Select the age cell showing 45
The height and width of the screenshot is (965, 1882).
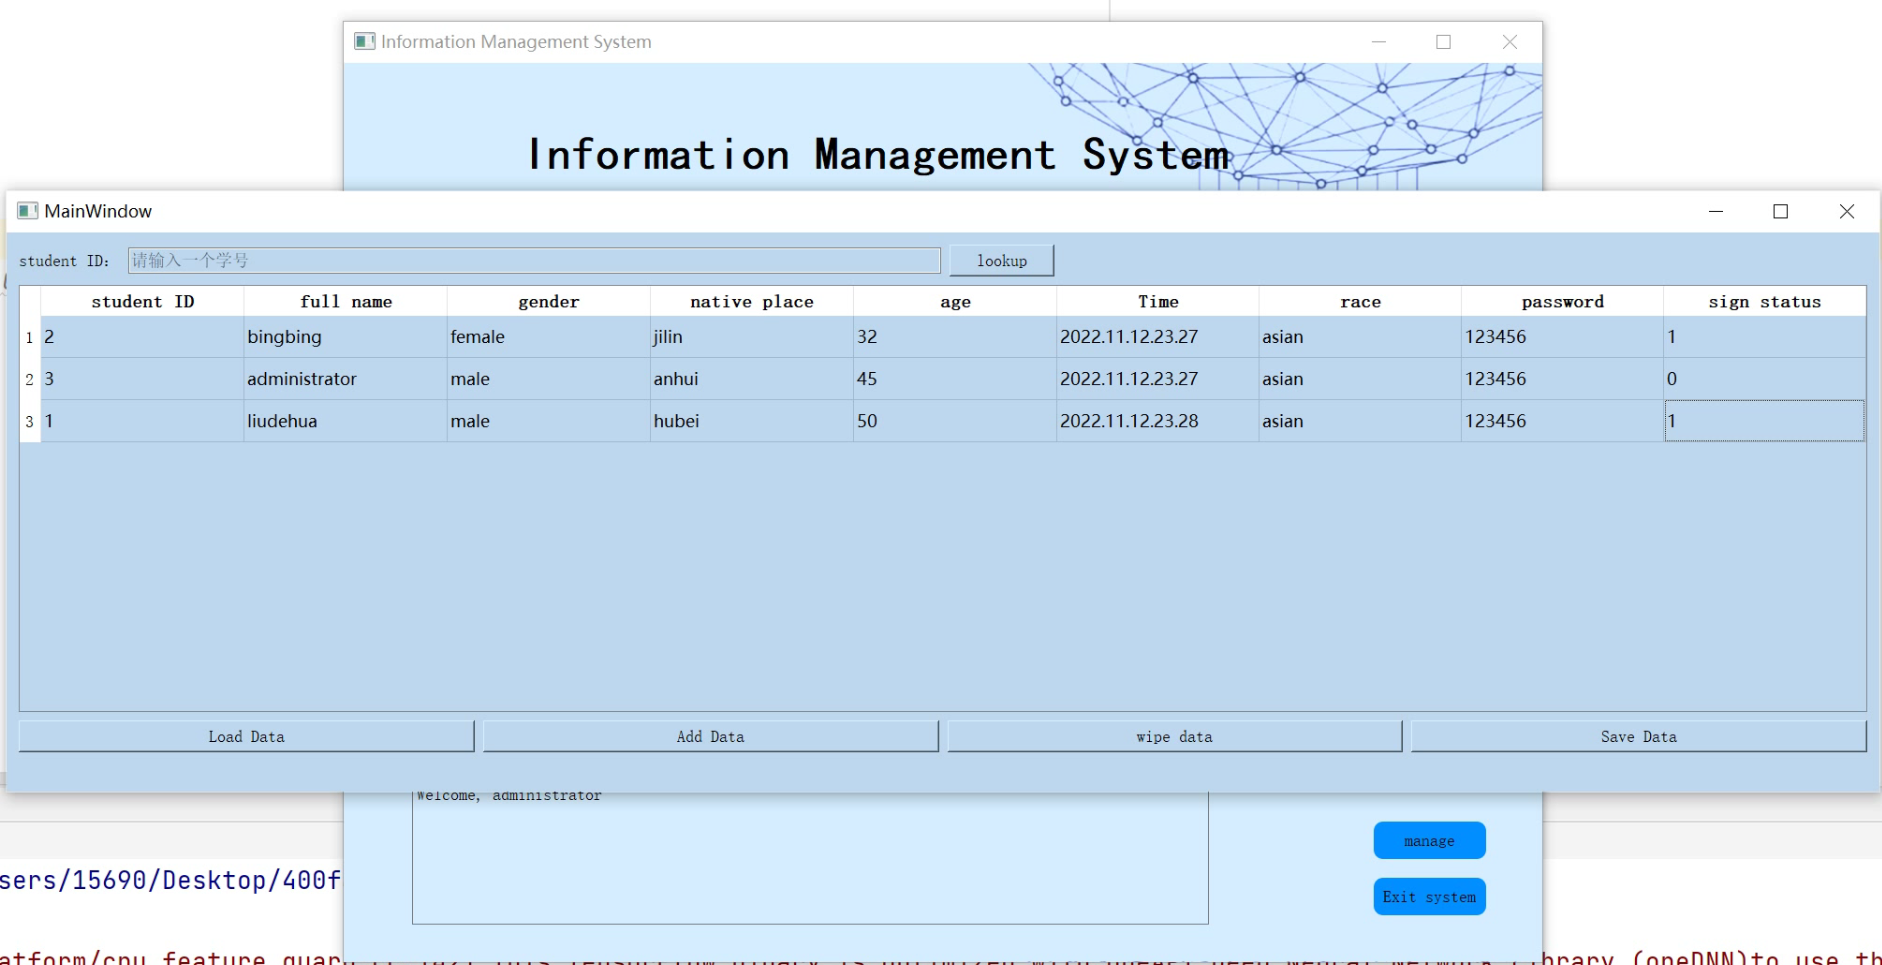(955, 379)
